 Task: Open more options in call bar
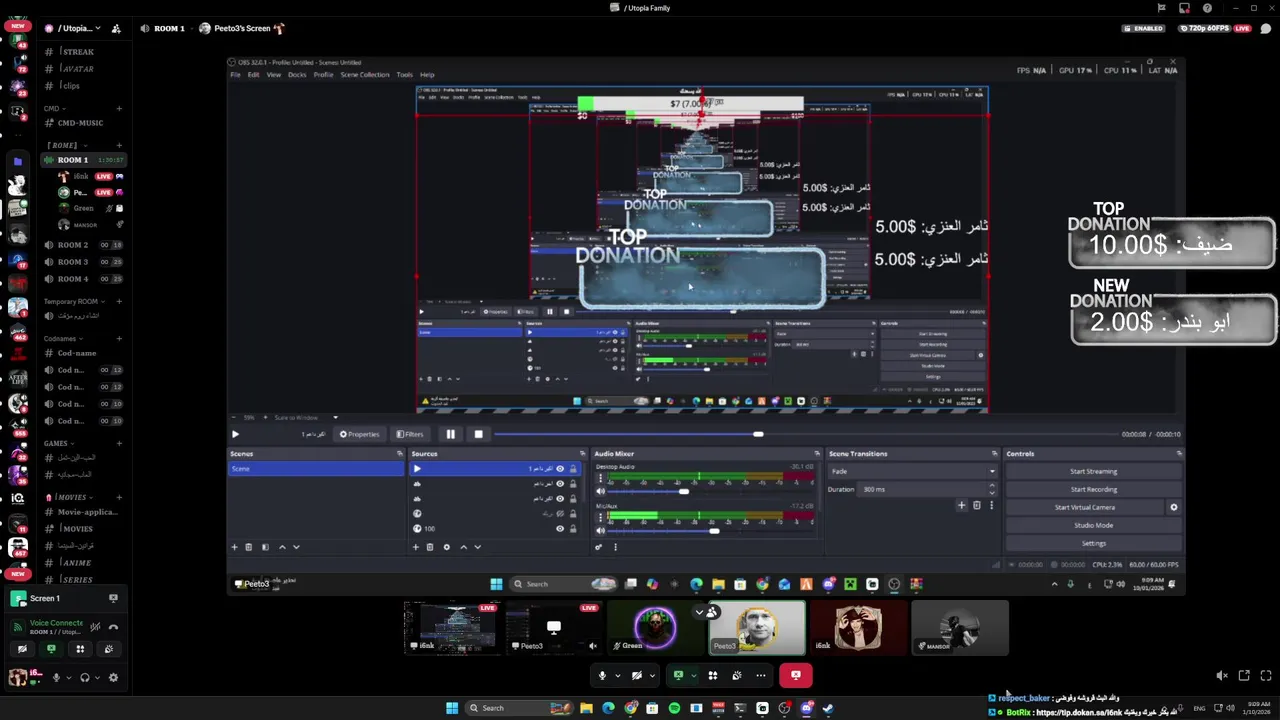761,675
